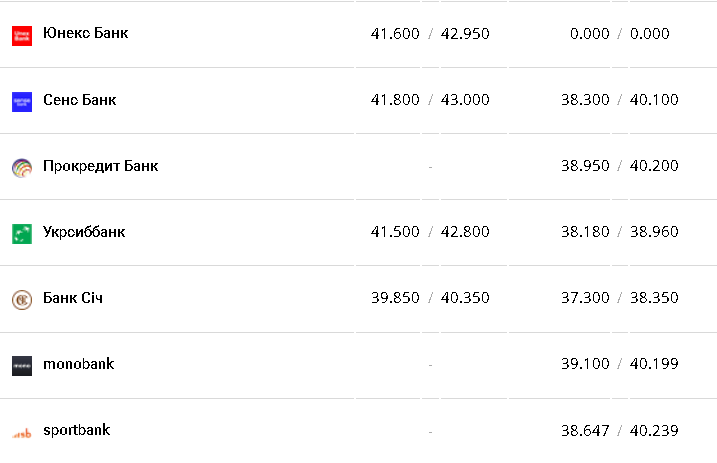The width and height of the screenshot is (717, 463).
Task: Open the Укрсиббанк name link
Action: click(x=84, y=232)
